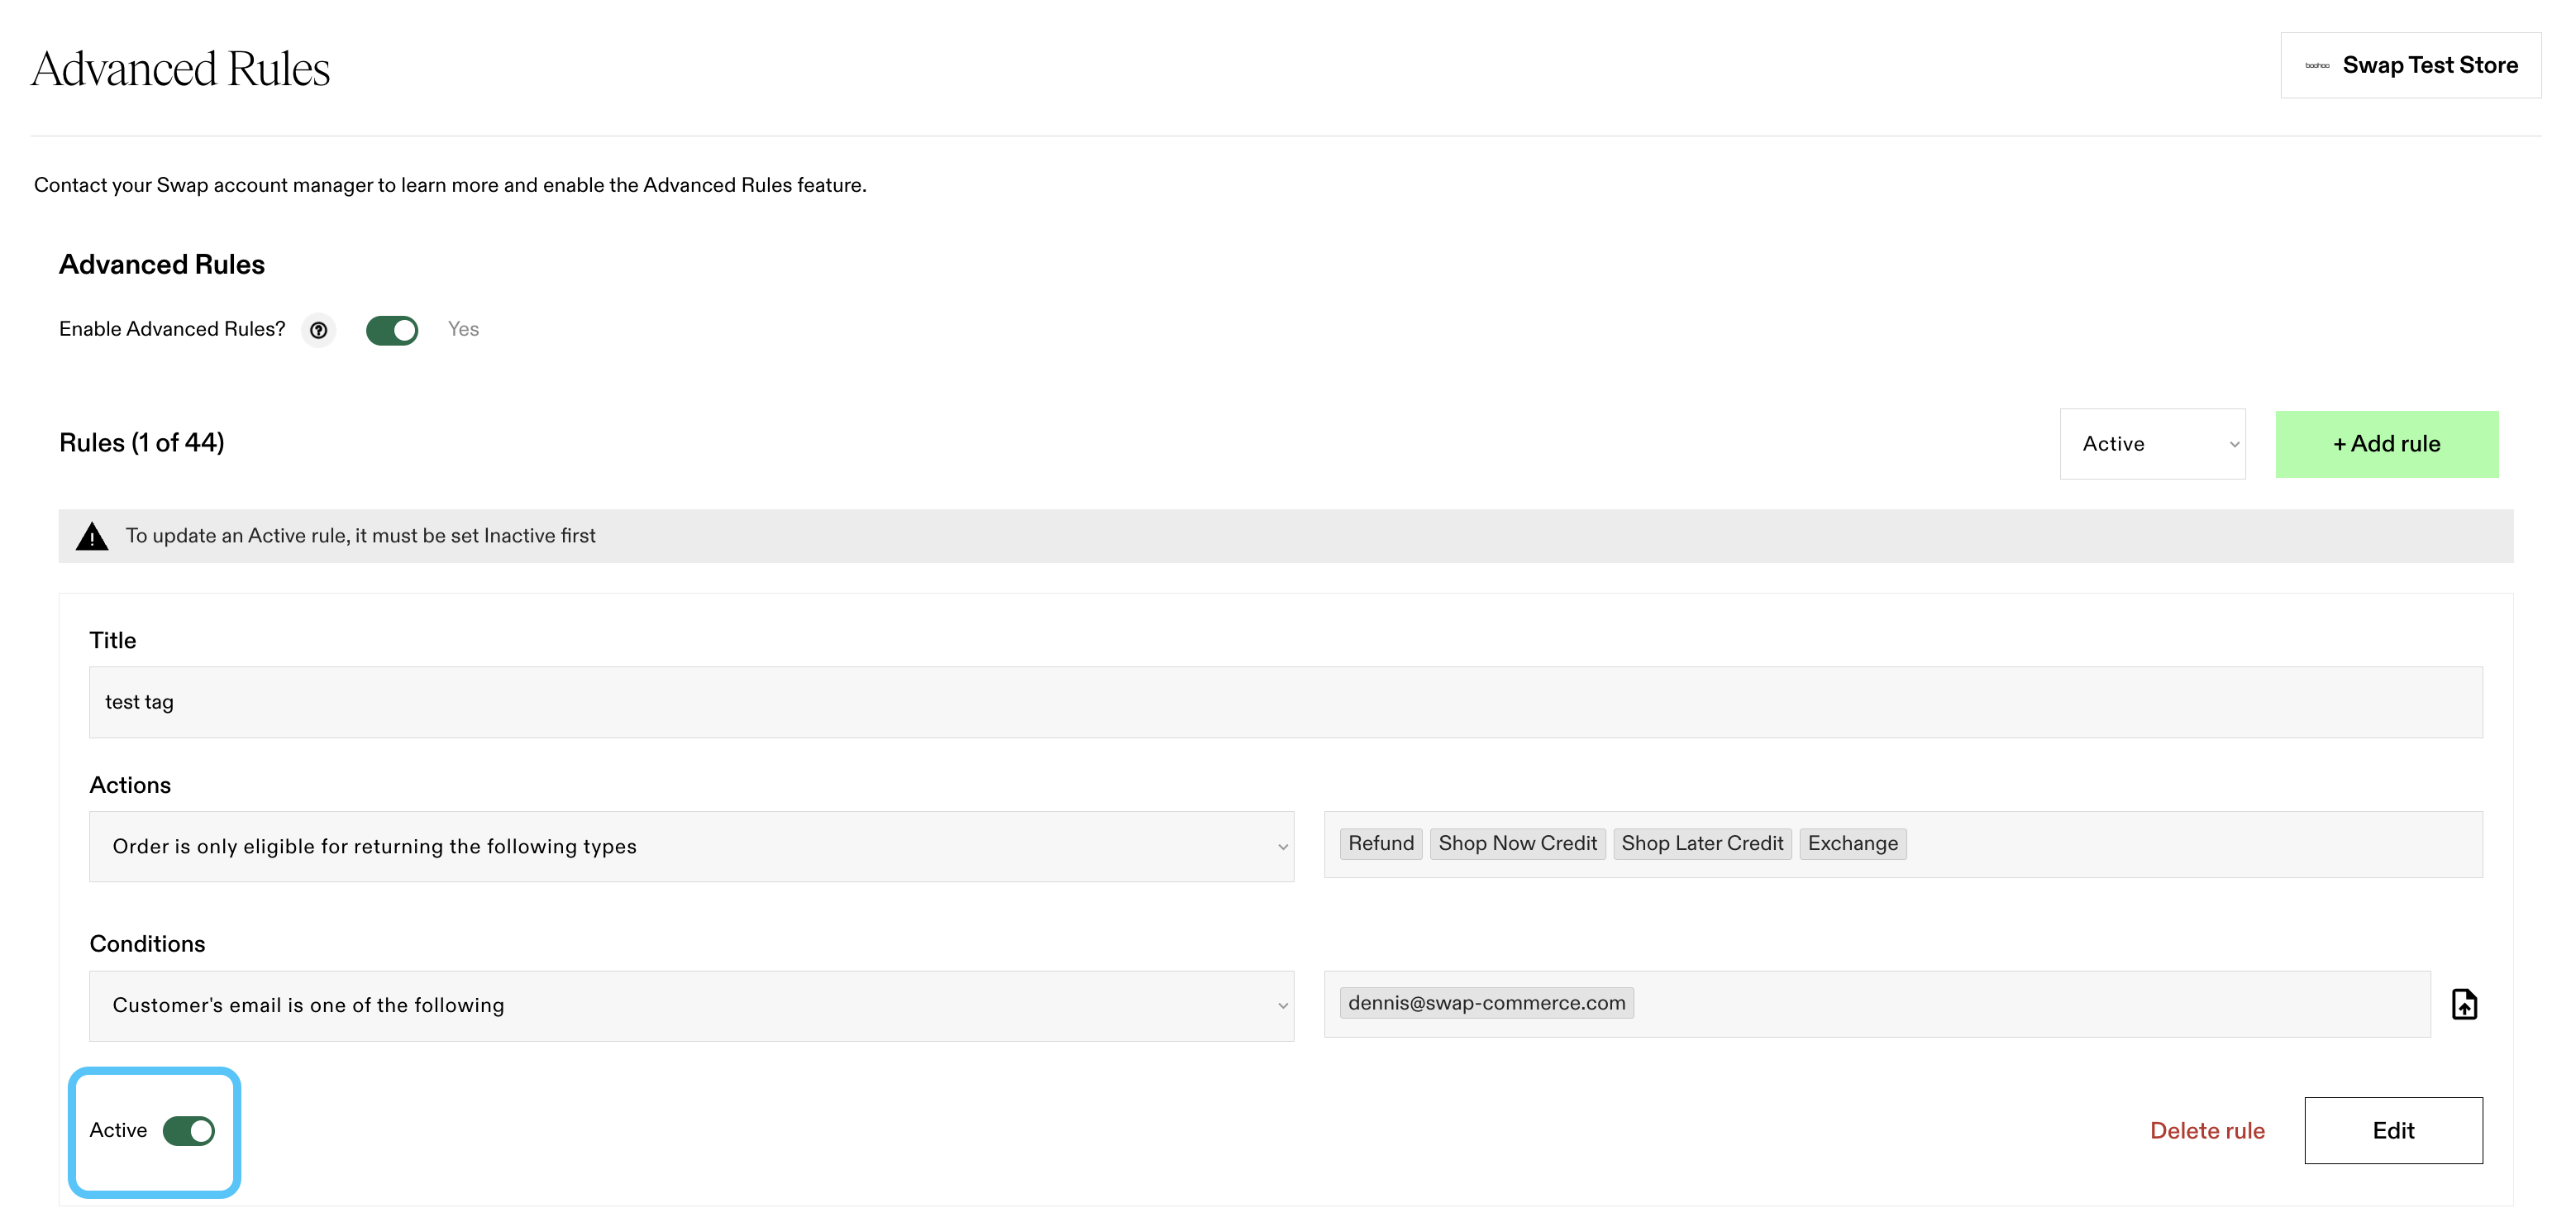Select the Shop Later Credit tag
Viewport: 2576px width, 1227px height.
pyautogui.click(x=1702, y=844)
